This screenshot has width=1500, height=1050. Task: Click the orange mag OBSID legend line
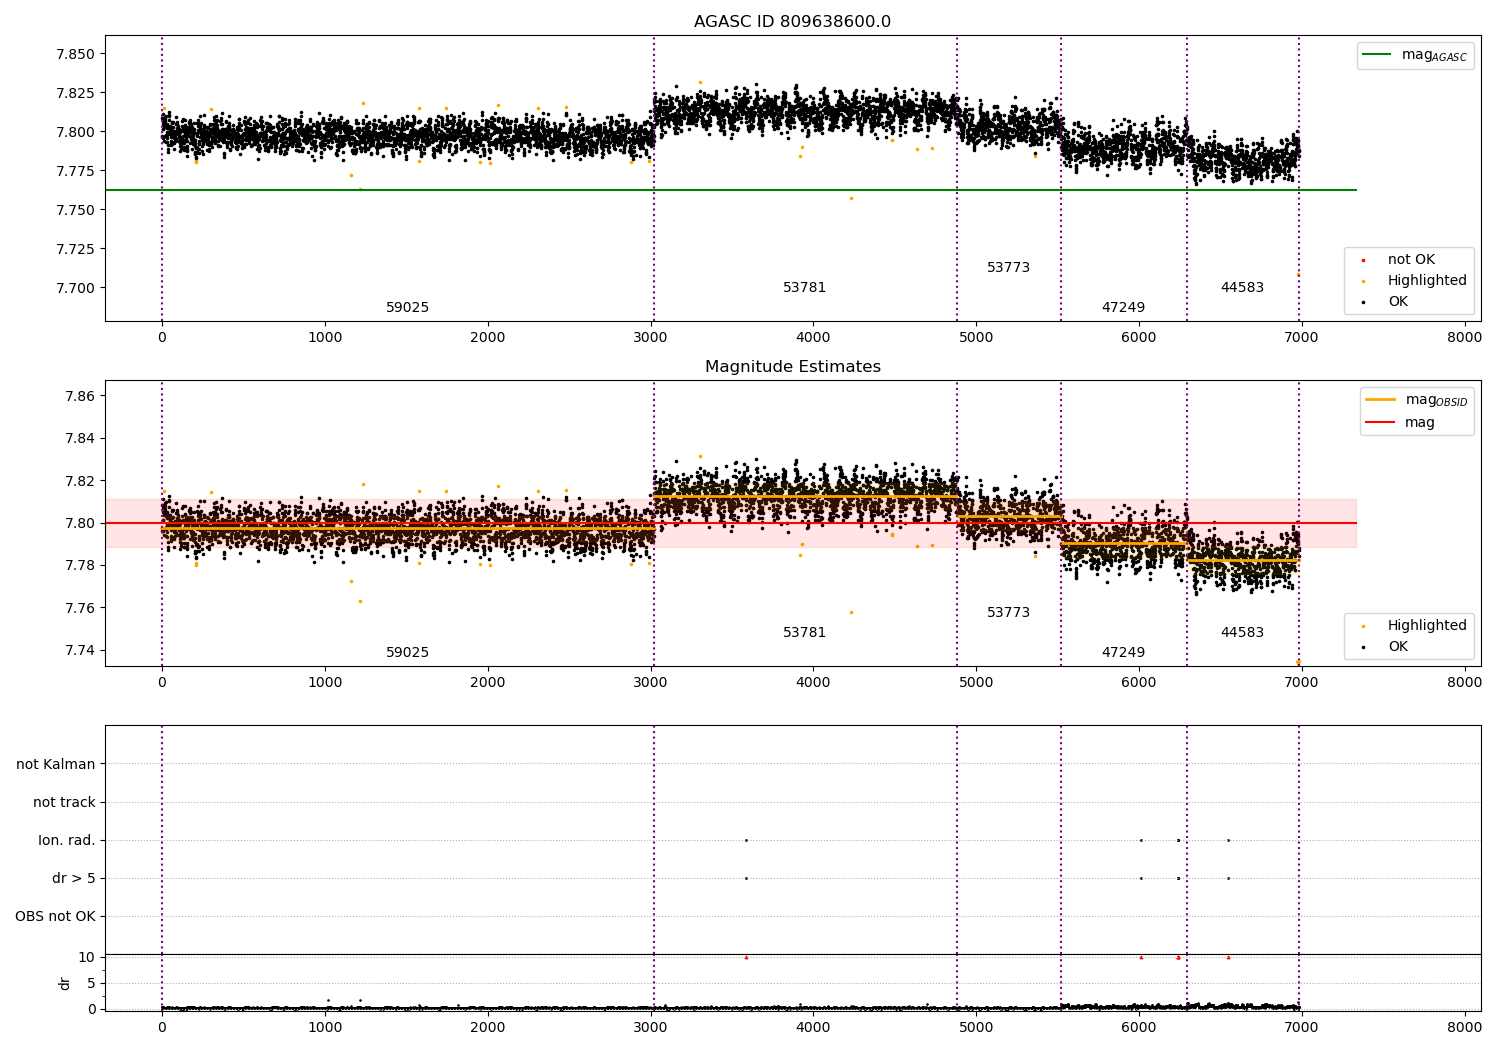pyautogui.click(x=1381, y=400)
